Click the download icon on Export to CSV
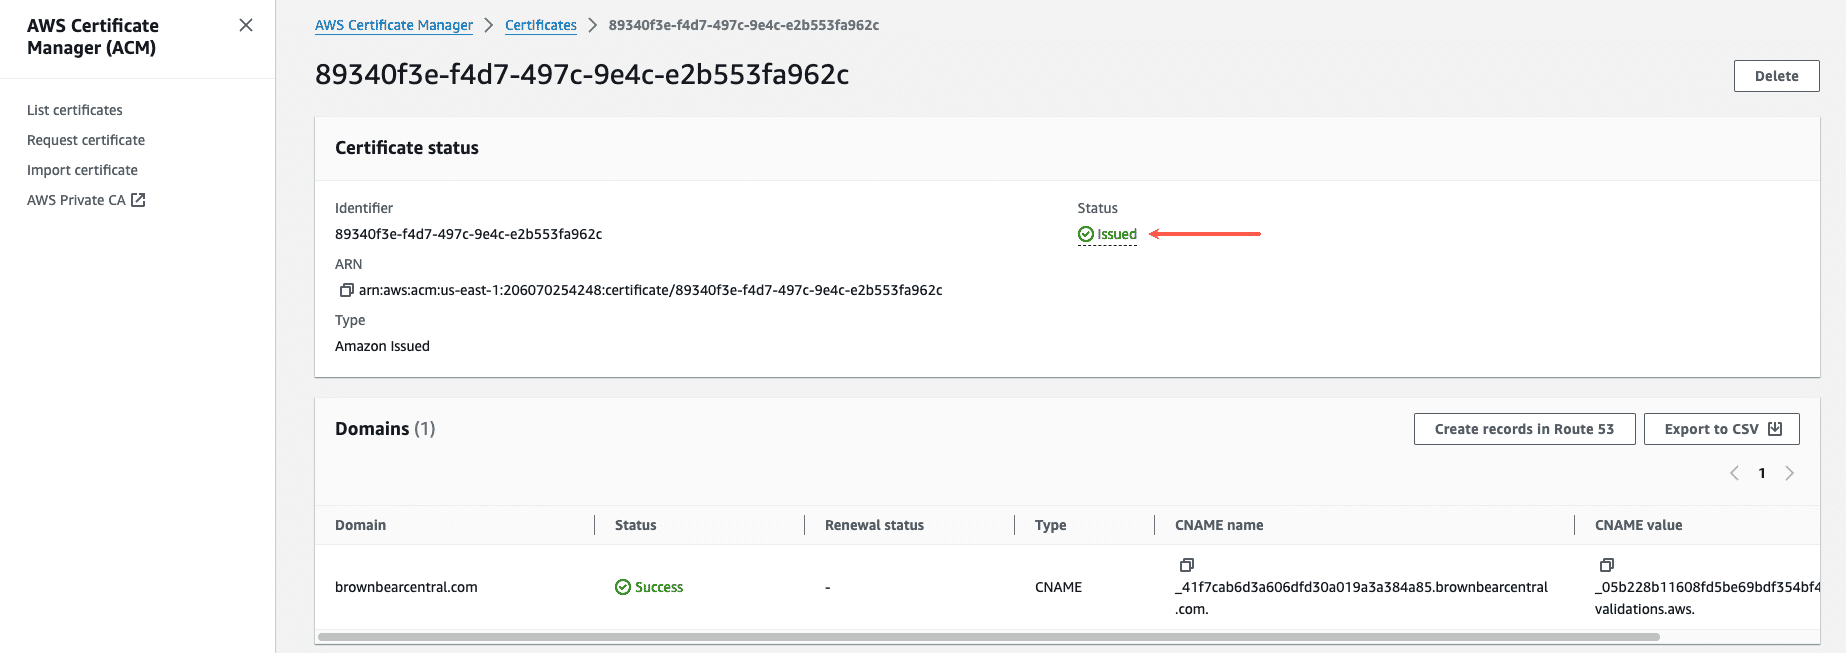This screenshot has width=1846, height=653. point(1775,428)
